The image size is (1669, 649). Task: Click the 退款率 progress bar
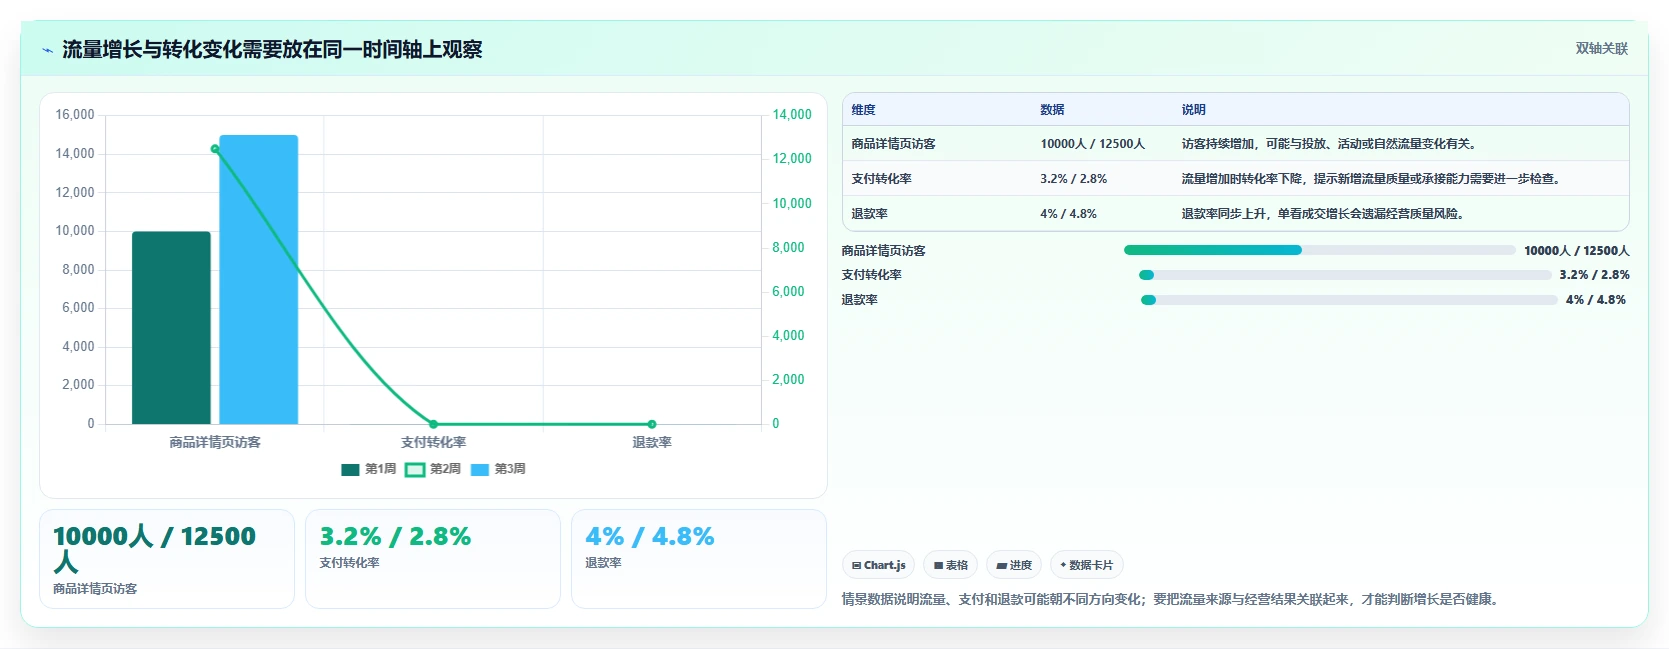click(x=1349, y=300)
